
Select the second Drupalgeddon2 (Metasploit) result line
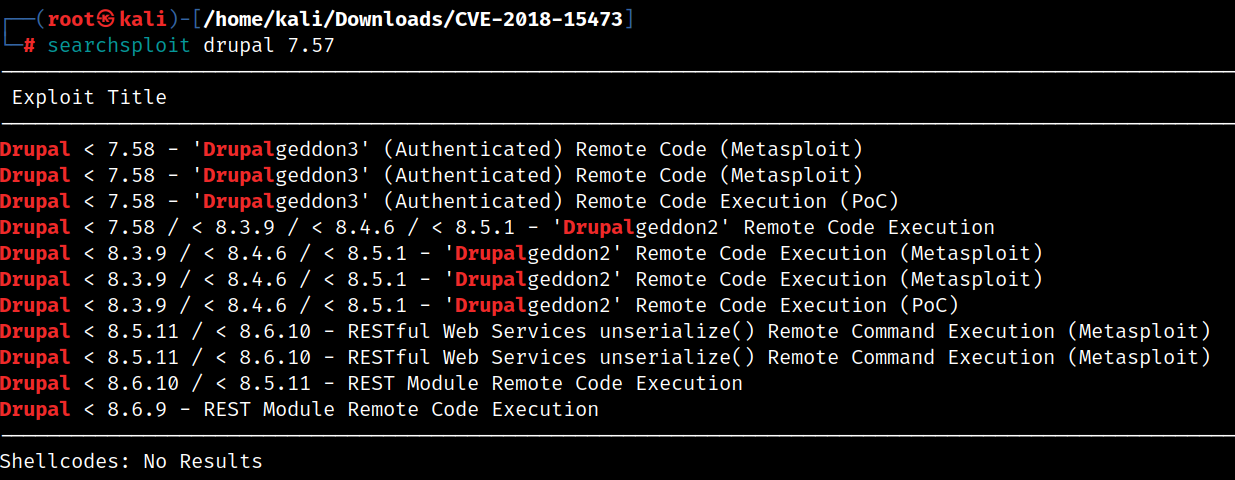[x=521, y=279]
